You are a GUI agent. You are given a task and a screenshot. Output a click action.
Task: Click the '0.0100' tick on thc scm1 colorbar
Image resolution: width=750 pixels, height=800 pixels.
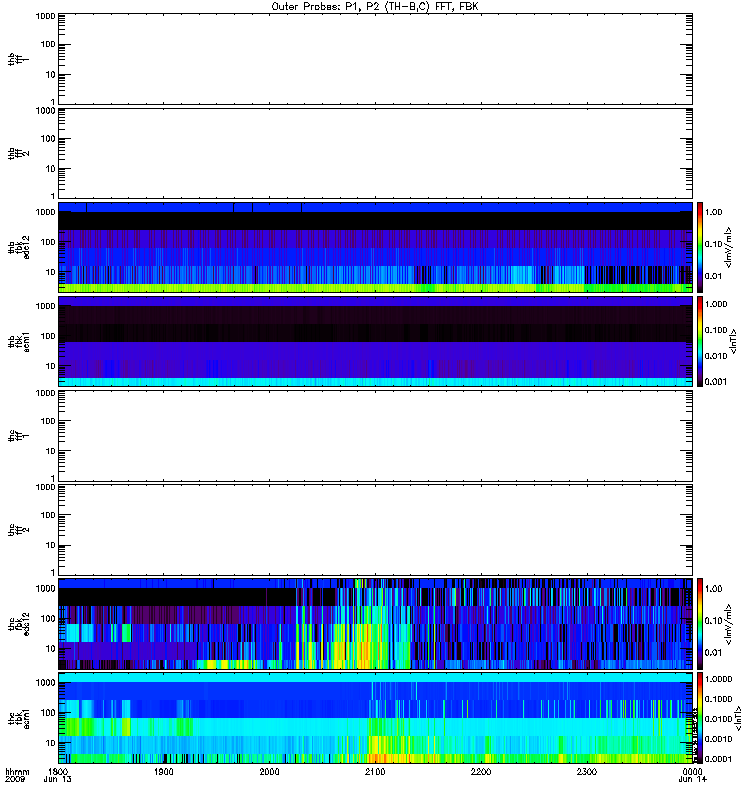(718, 719)
